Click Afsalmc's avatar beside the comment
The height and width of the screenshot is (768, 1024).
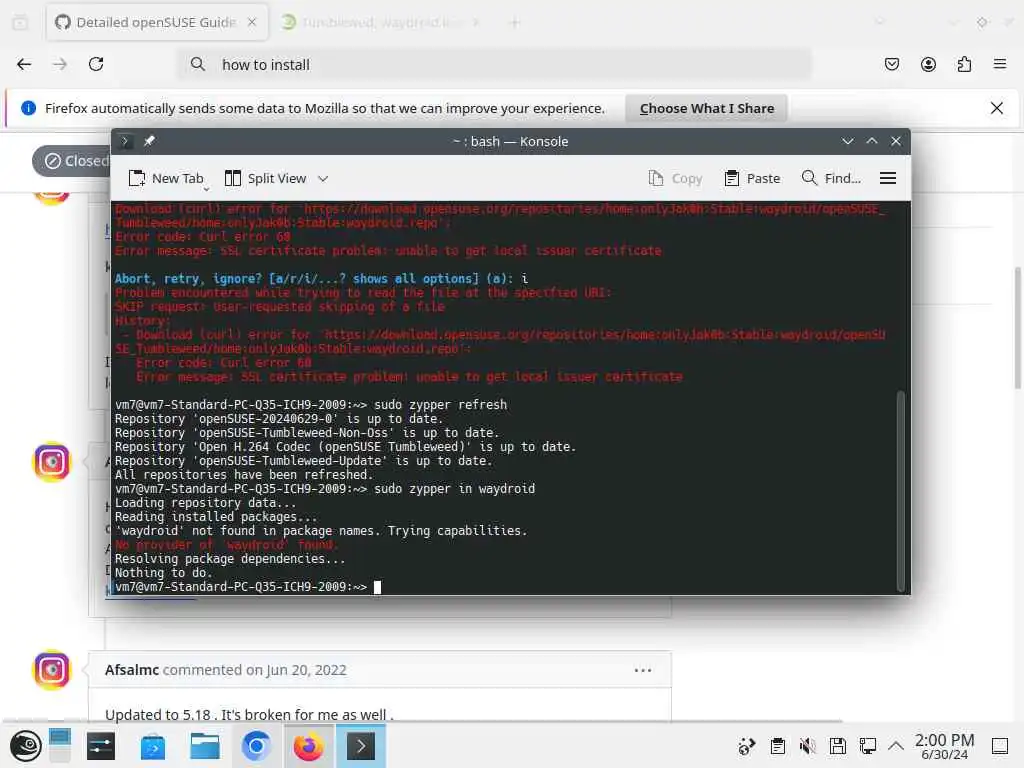pyautogui.click(x=52, y=669)
